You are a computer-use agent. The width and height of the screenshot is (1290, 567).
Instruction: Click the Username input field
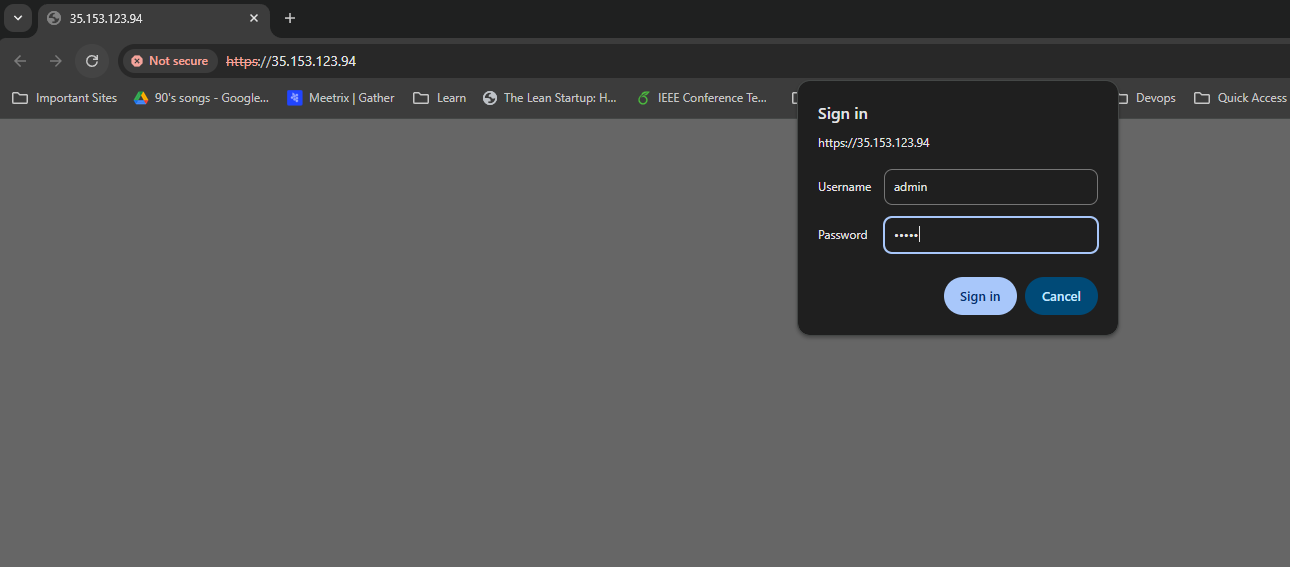point(990,187)
